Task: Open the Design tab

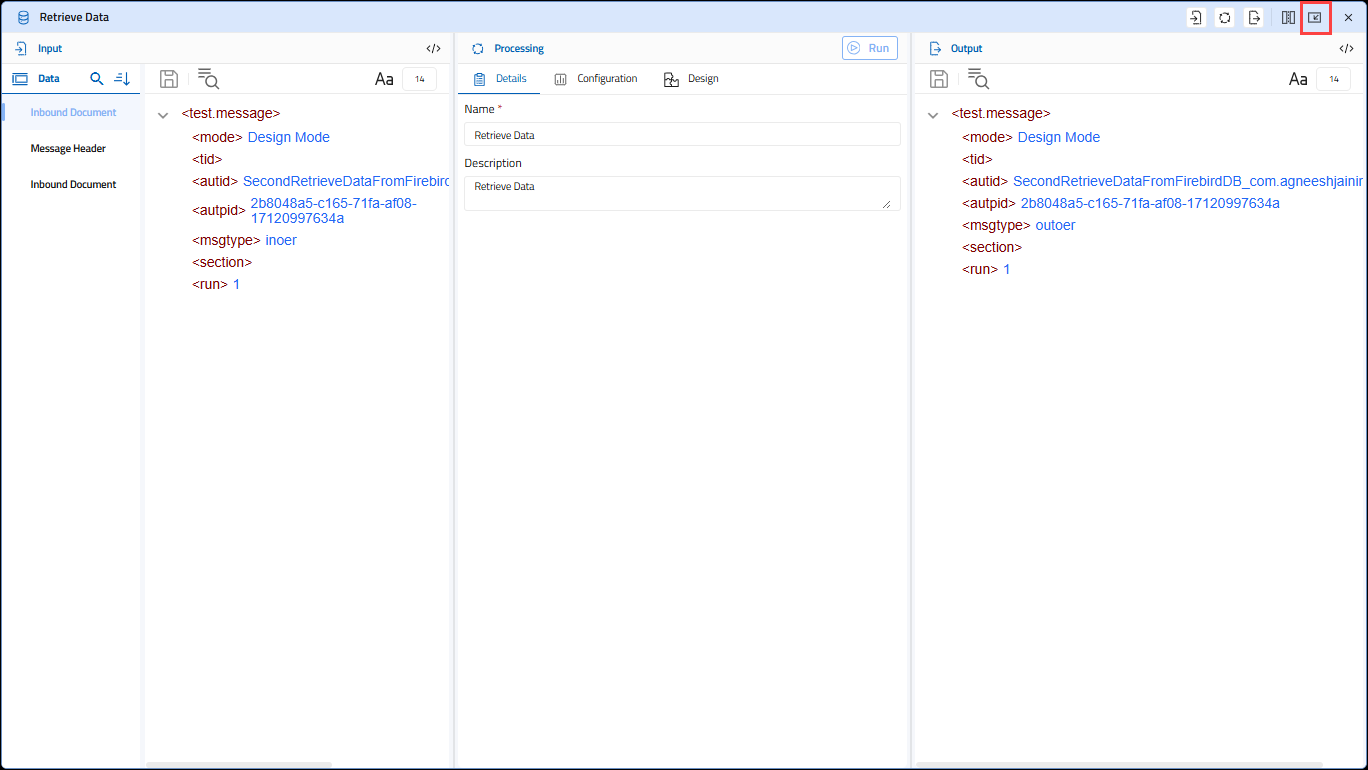Action: 691,79
